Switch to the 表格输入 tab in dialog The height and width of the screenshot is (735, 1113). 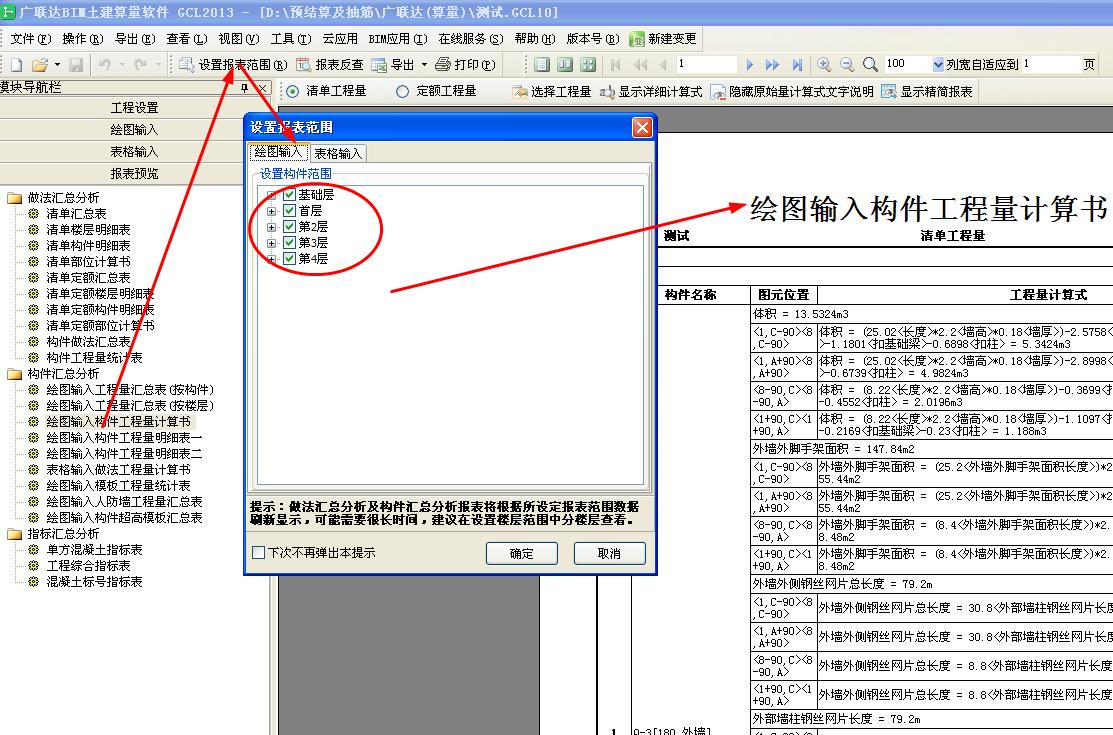[x=338, y=153]
